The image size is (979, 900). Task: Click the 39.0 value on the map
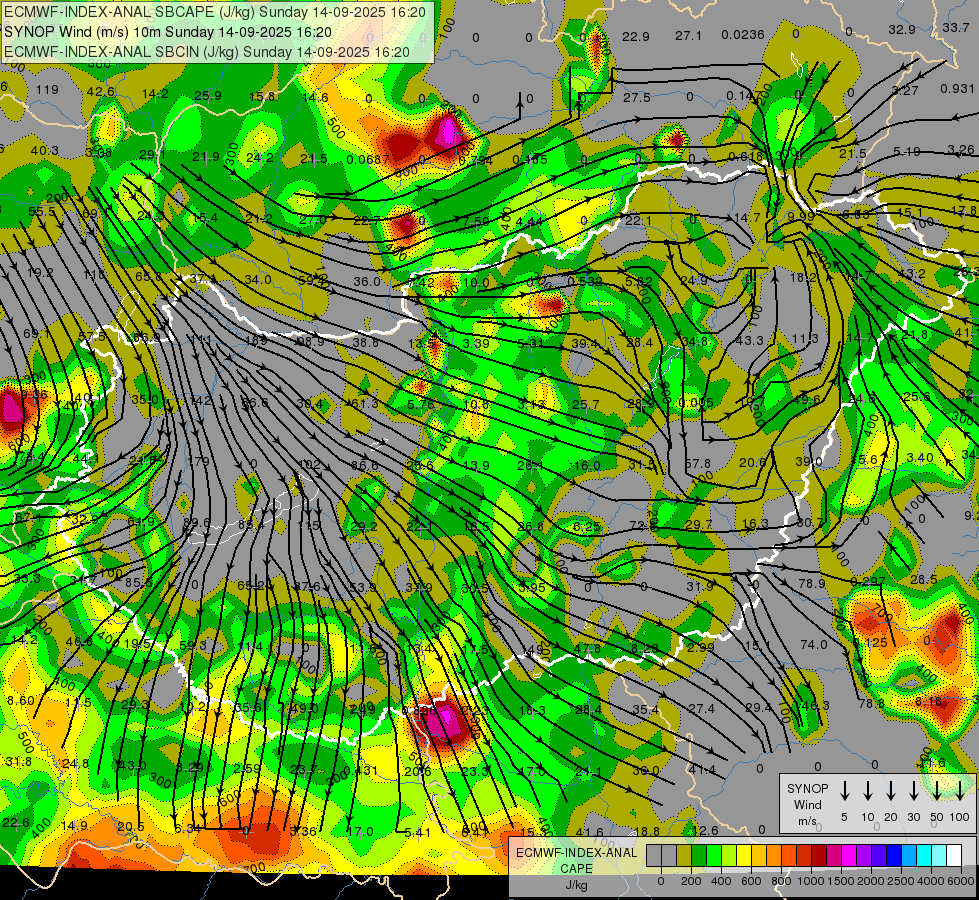[x=809, y=462]
